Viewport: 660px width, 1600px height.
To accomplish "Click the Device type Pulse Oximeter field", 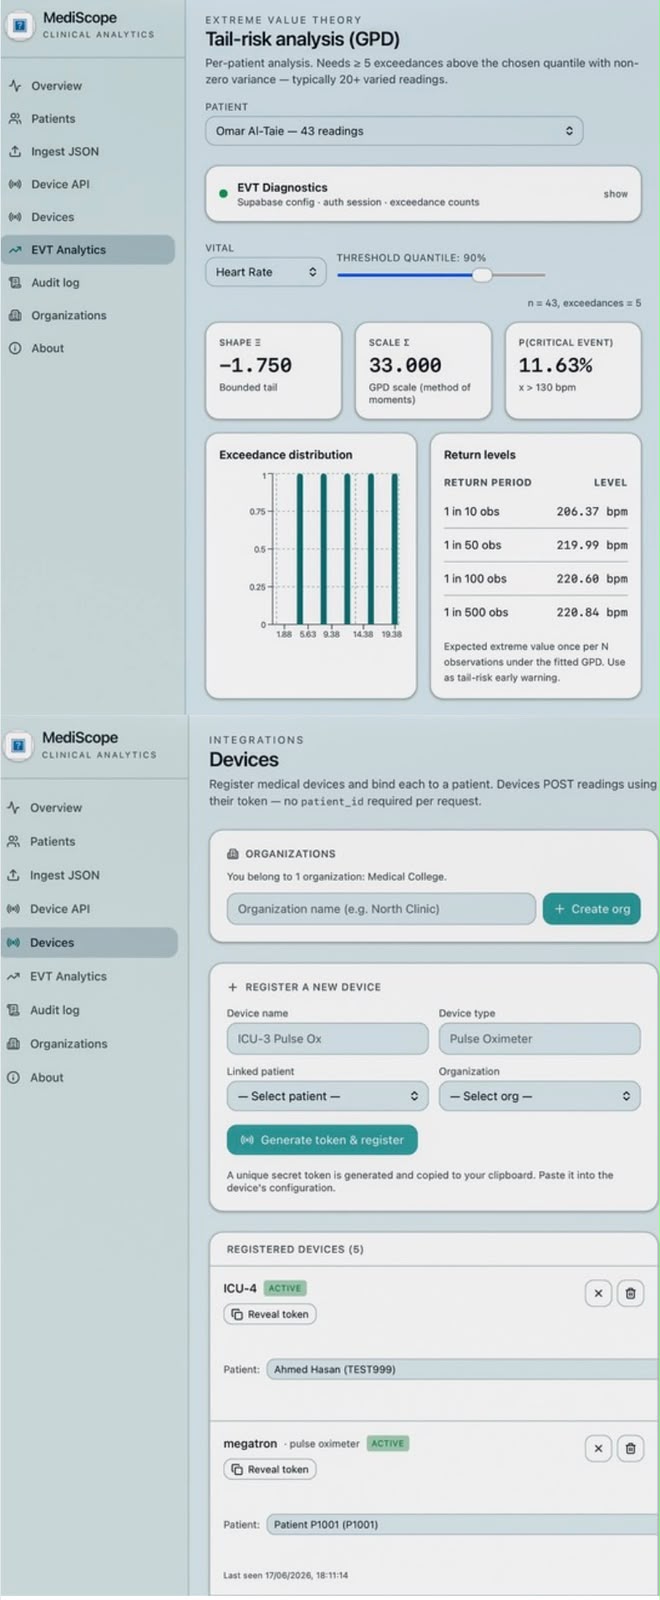I will 540,1039.
